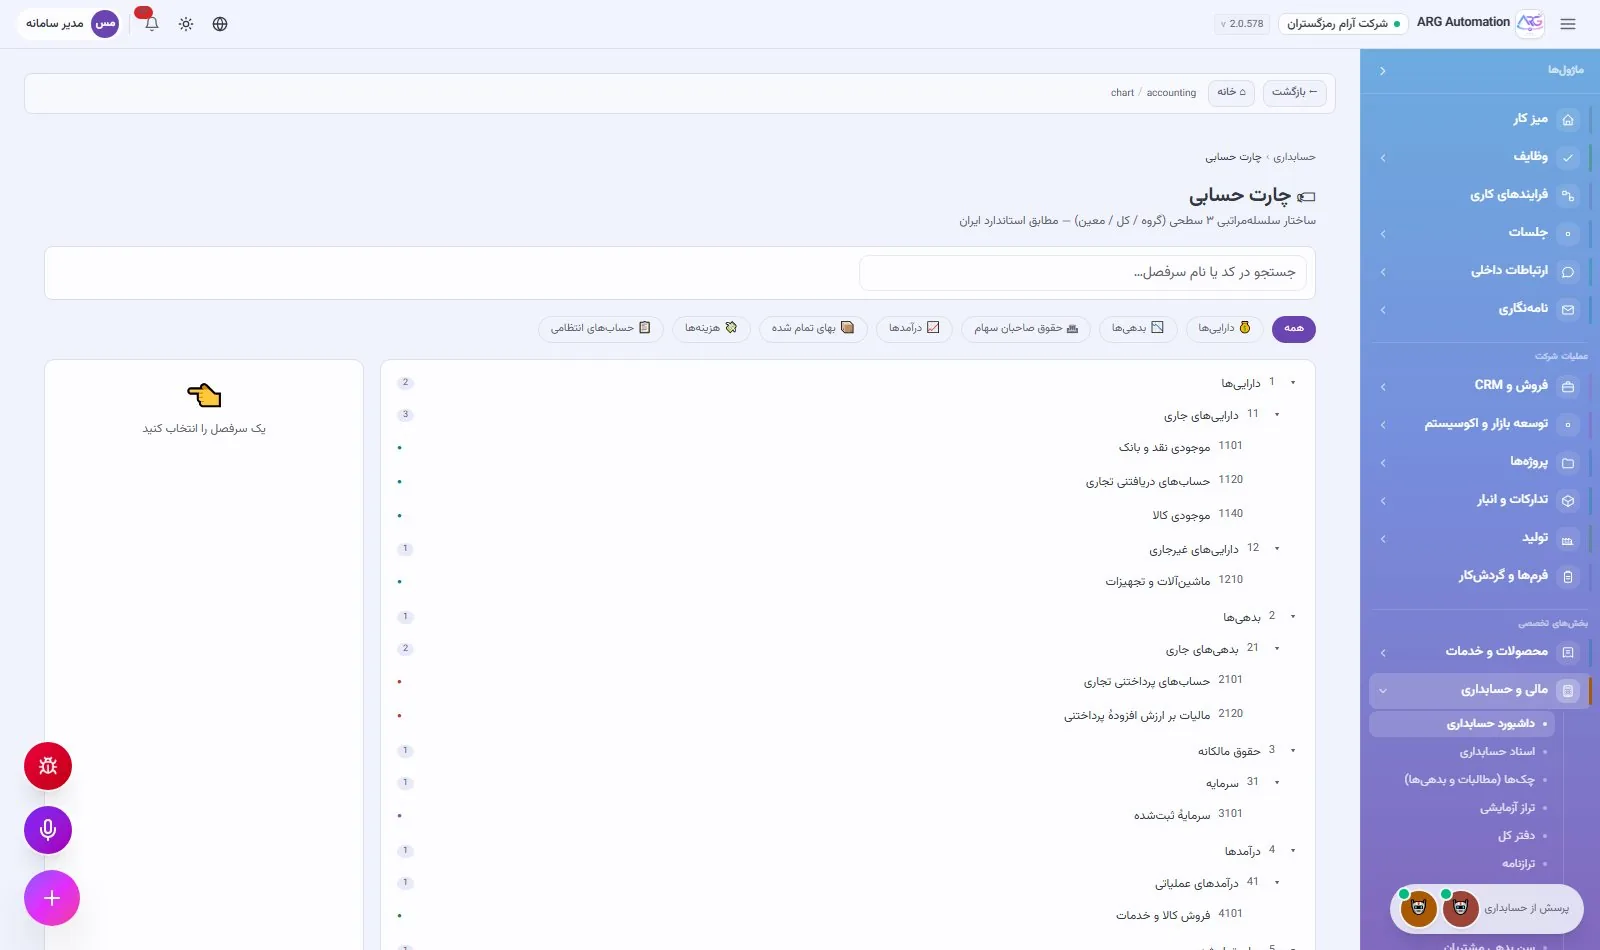Open company selector شرکت آرام رمزگستران
Screen dimensions: 1600x950
tap(1343, 24)
